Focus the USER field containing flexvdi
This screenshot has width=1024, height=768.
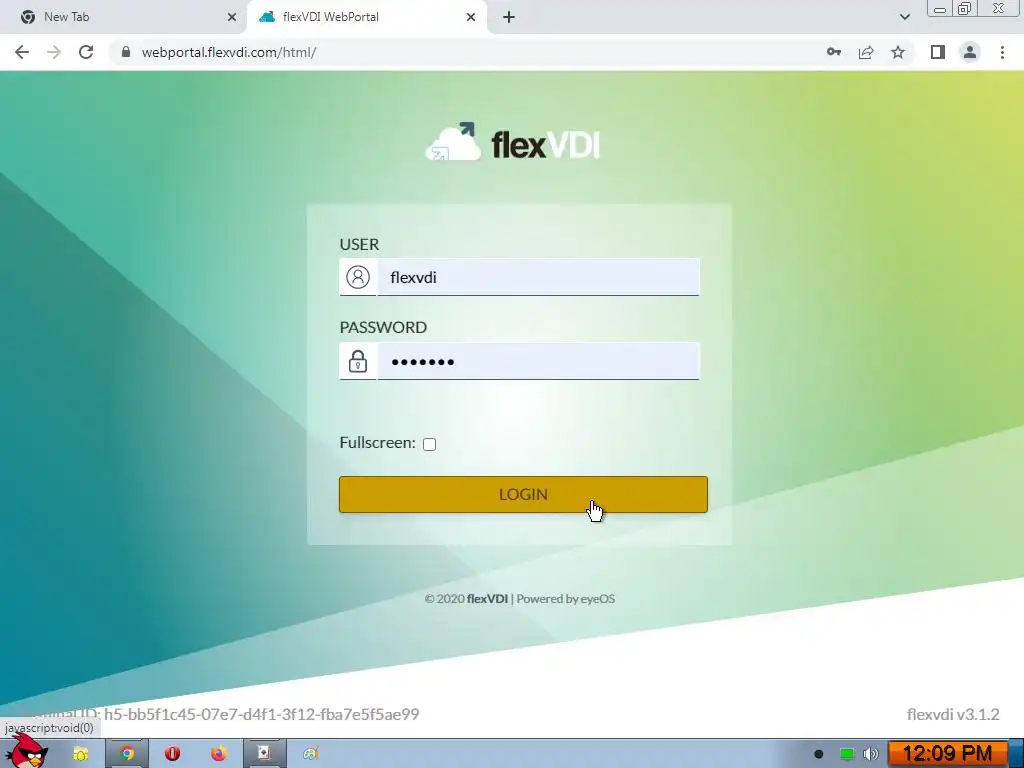pyautogui.click(x=538, y=277)
